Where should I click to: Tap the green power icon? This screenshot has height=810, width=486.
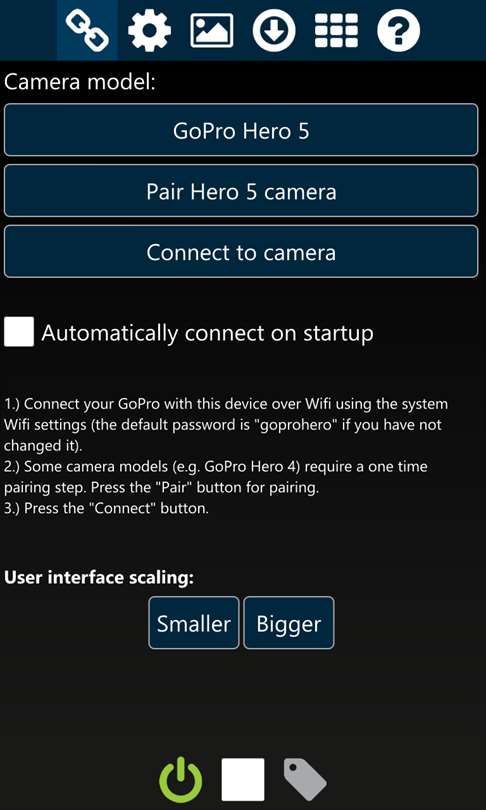pos(180,780)
